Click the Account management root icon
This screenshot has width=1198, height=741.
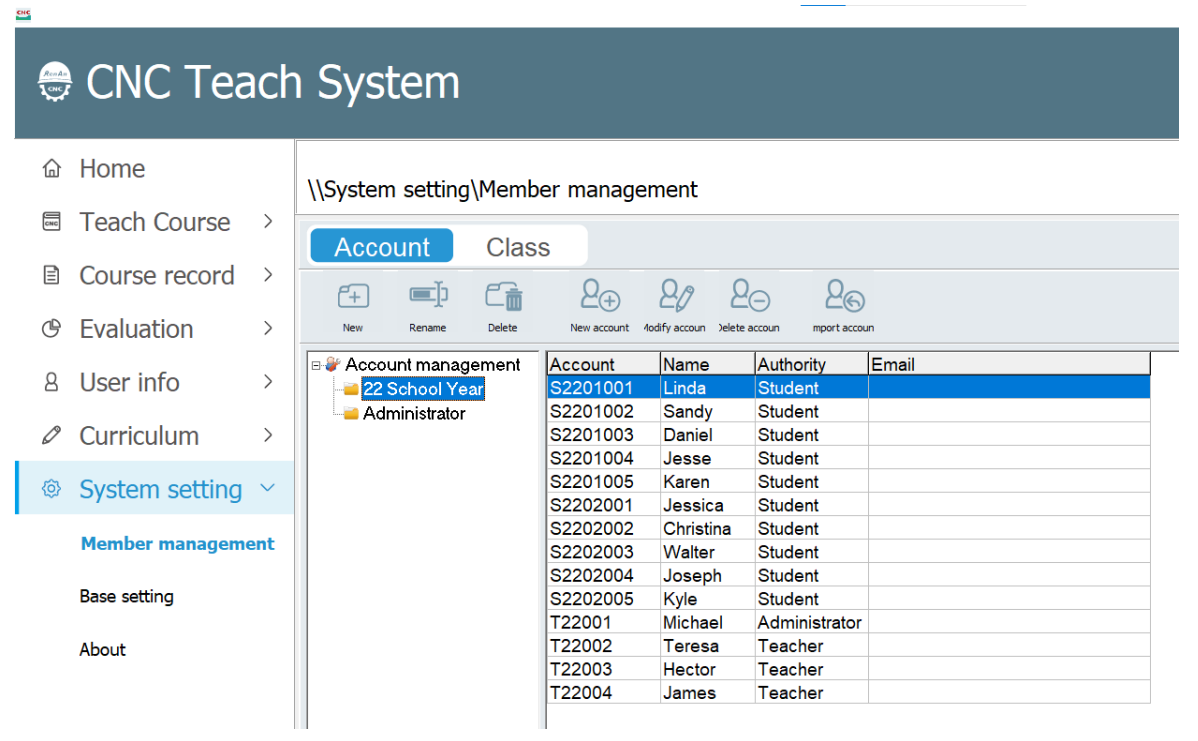(x=332, y=364)
